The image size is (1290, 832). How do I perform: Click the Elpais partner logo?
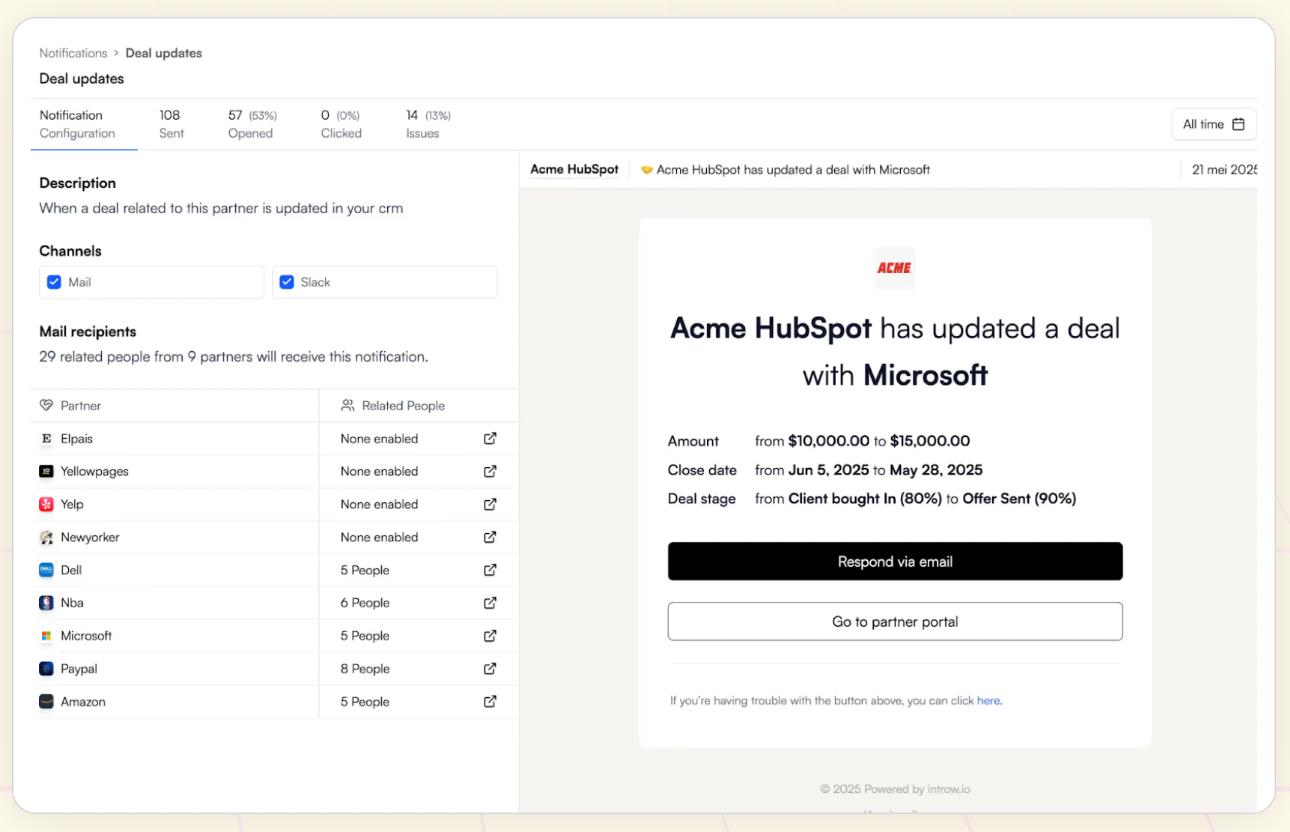click(46, 439)
